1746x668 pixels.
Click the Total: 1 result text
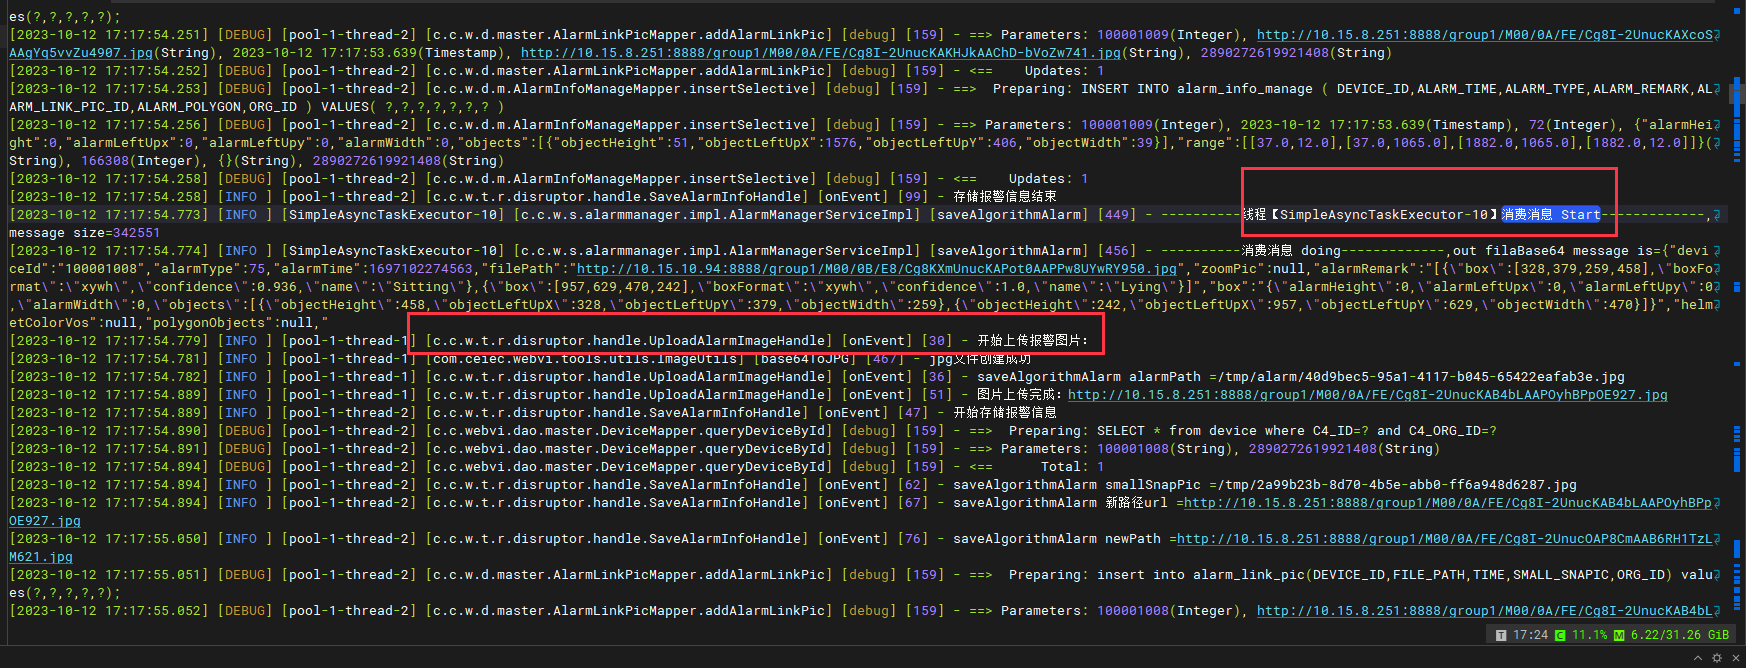point(1073,467)
